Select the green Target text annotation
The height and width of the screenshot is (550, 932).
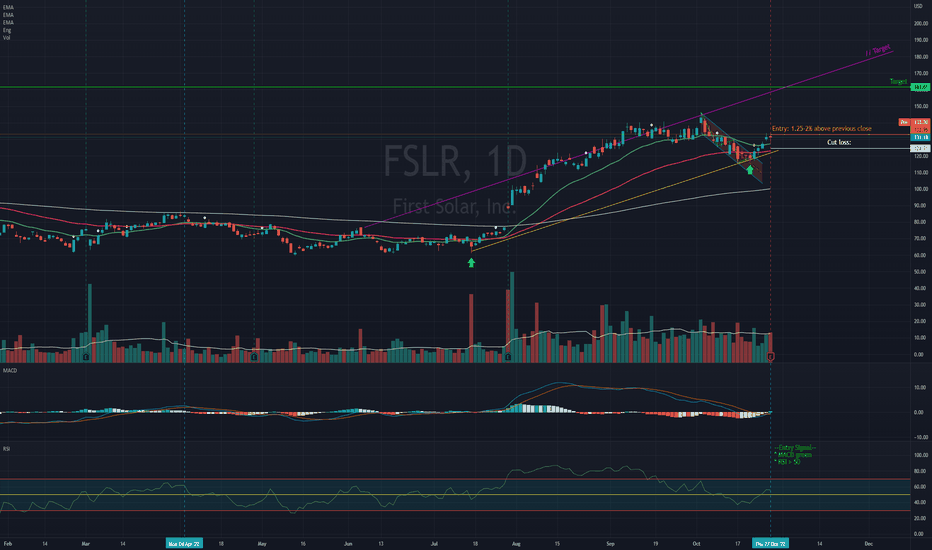[898, 81]
